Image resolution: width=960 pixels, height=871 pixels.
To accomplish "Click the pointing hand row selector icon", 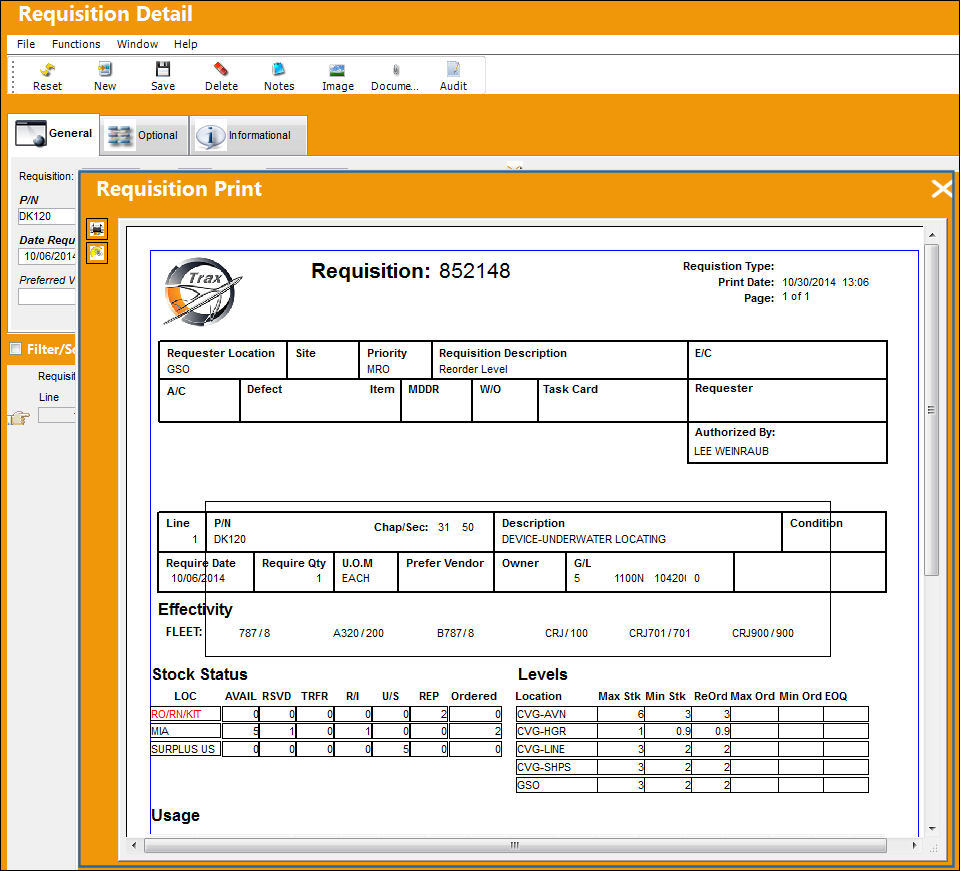I will pyautogui.click(x=19, y=417).
